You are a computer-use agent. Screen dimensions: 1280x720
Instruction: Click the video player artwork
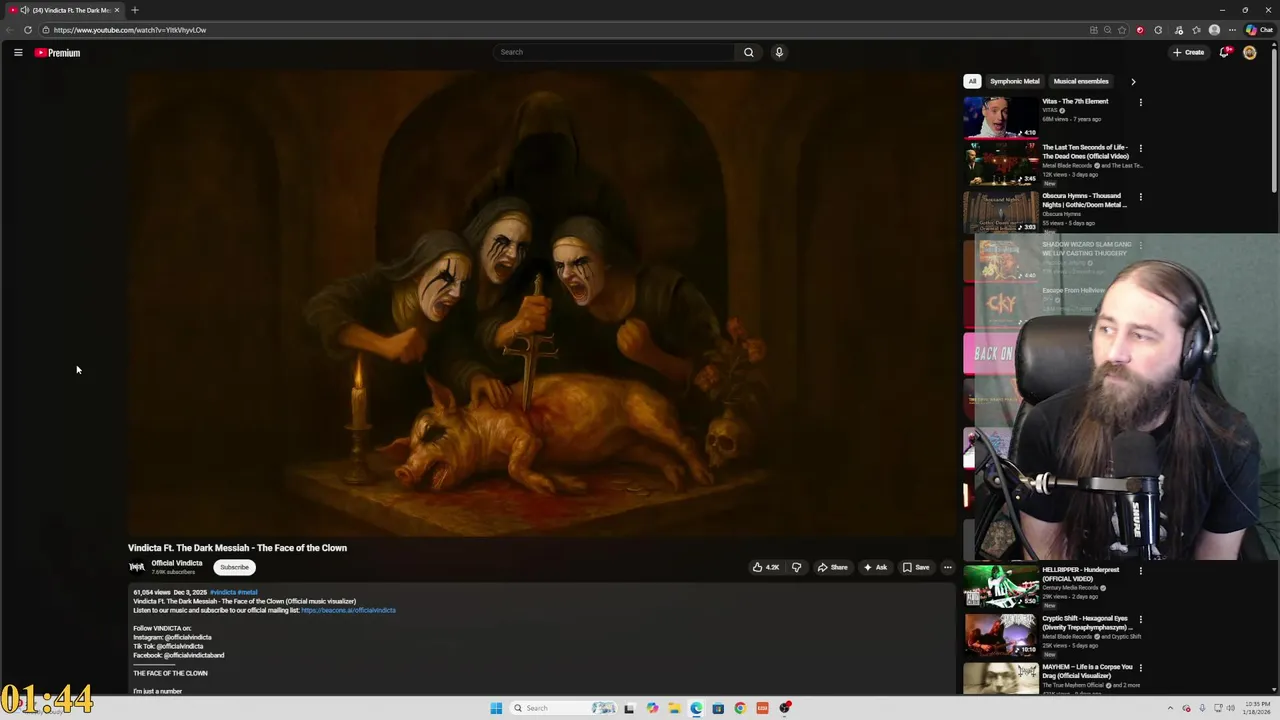[543, 303]
